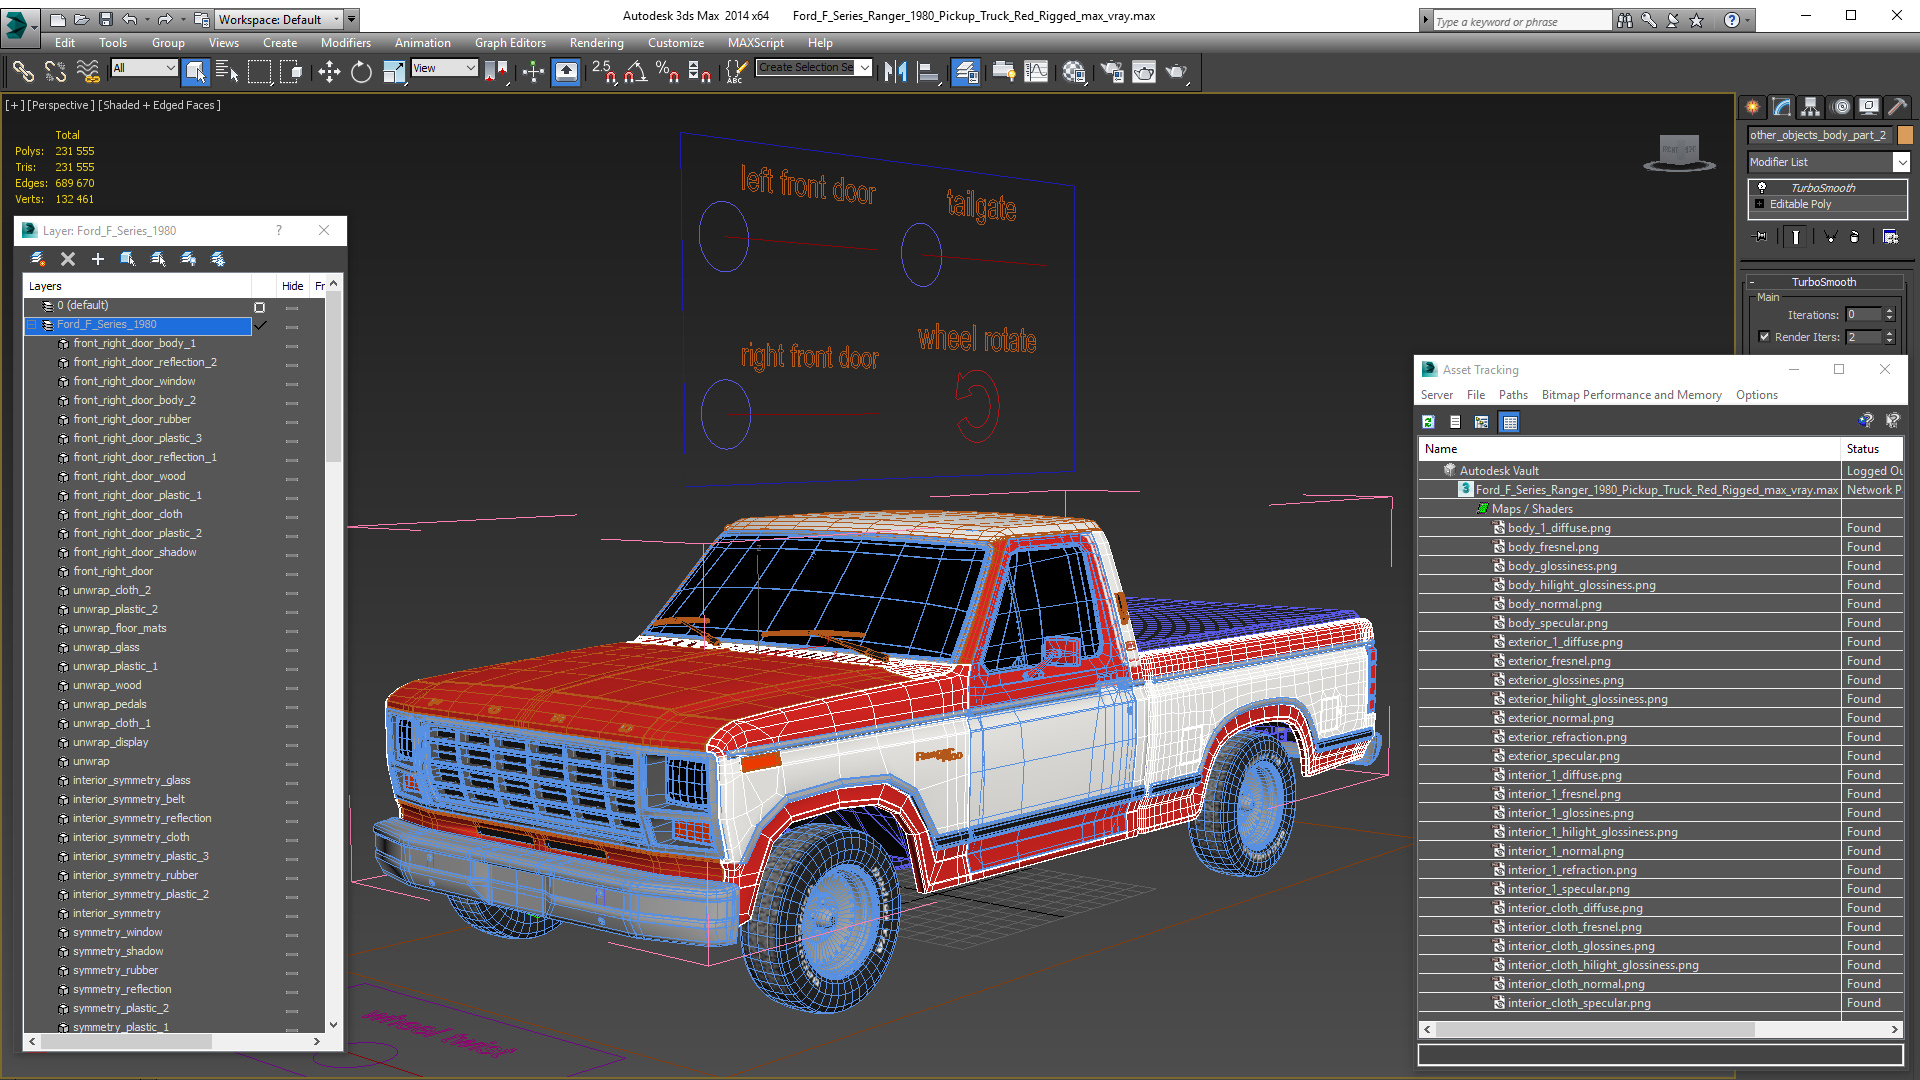Select the Link tool in main toolbar
The height and width of the screenshot is (1080, 1920).
[22, 71]
